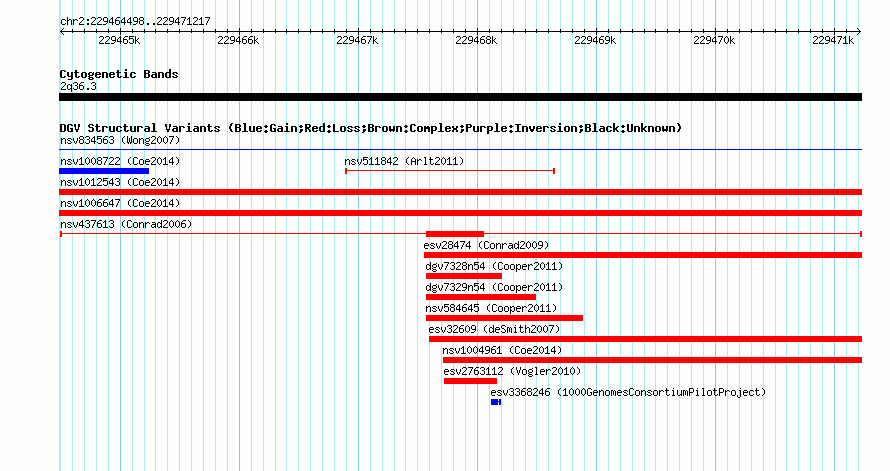Click the red nsv1006647 loss bar
Viewport: 890px width, 471px height.
click(x=460, y=213)
